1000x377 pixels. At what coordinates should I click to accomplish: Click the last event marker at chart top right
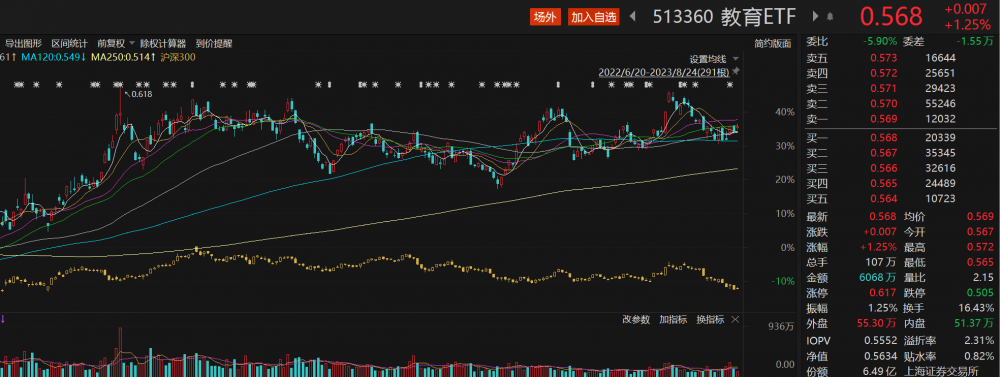click(x=730, y=84)
